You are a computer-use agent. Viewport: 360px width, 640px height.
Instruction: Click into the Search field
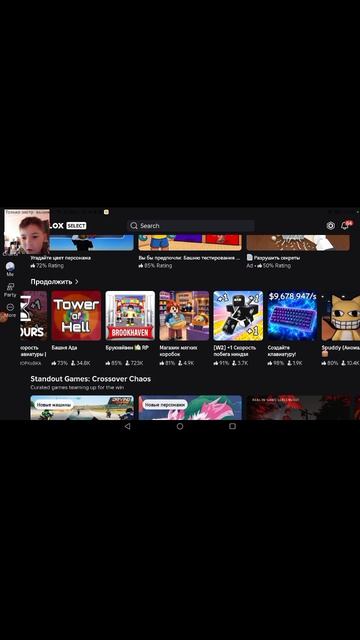click(190, 226)
